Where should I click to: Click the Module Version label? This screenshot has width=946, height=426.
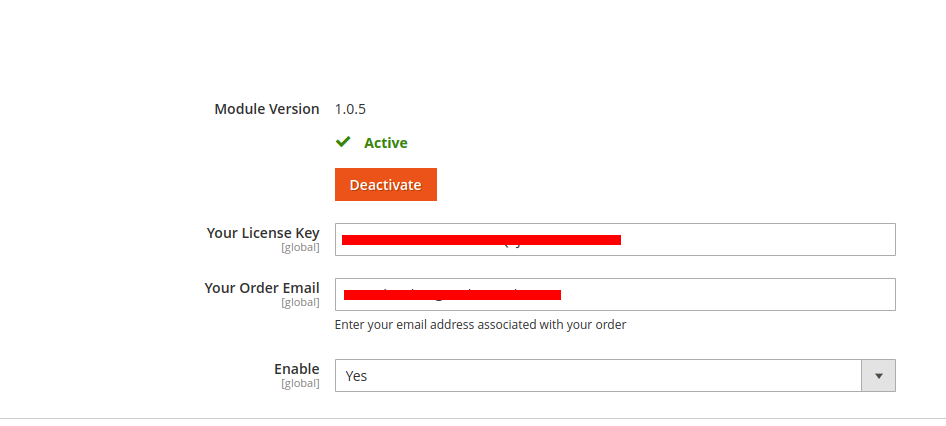[267, 109]
